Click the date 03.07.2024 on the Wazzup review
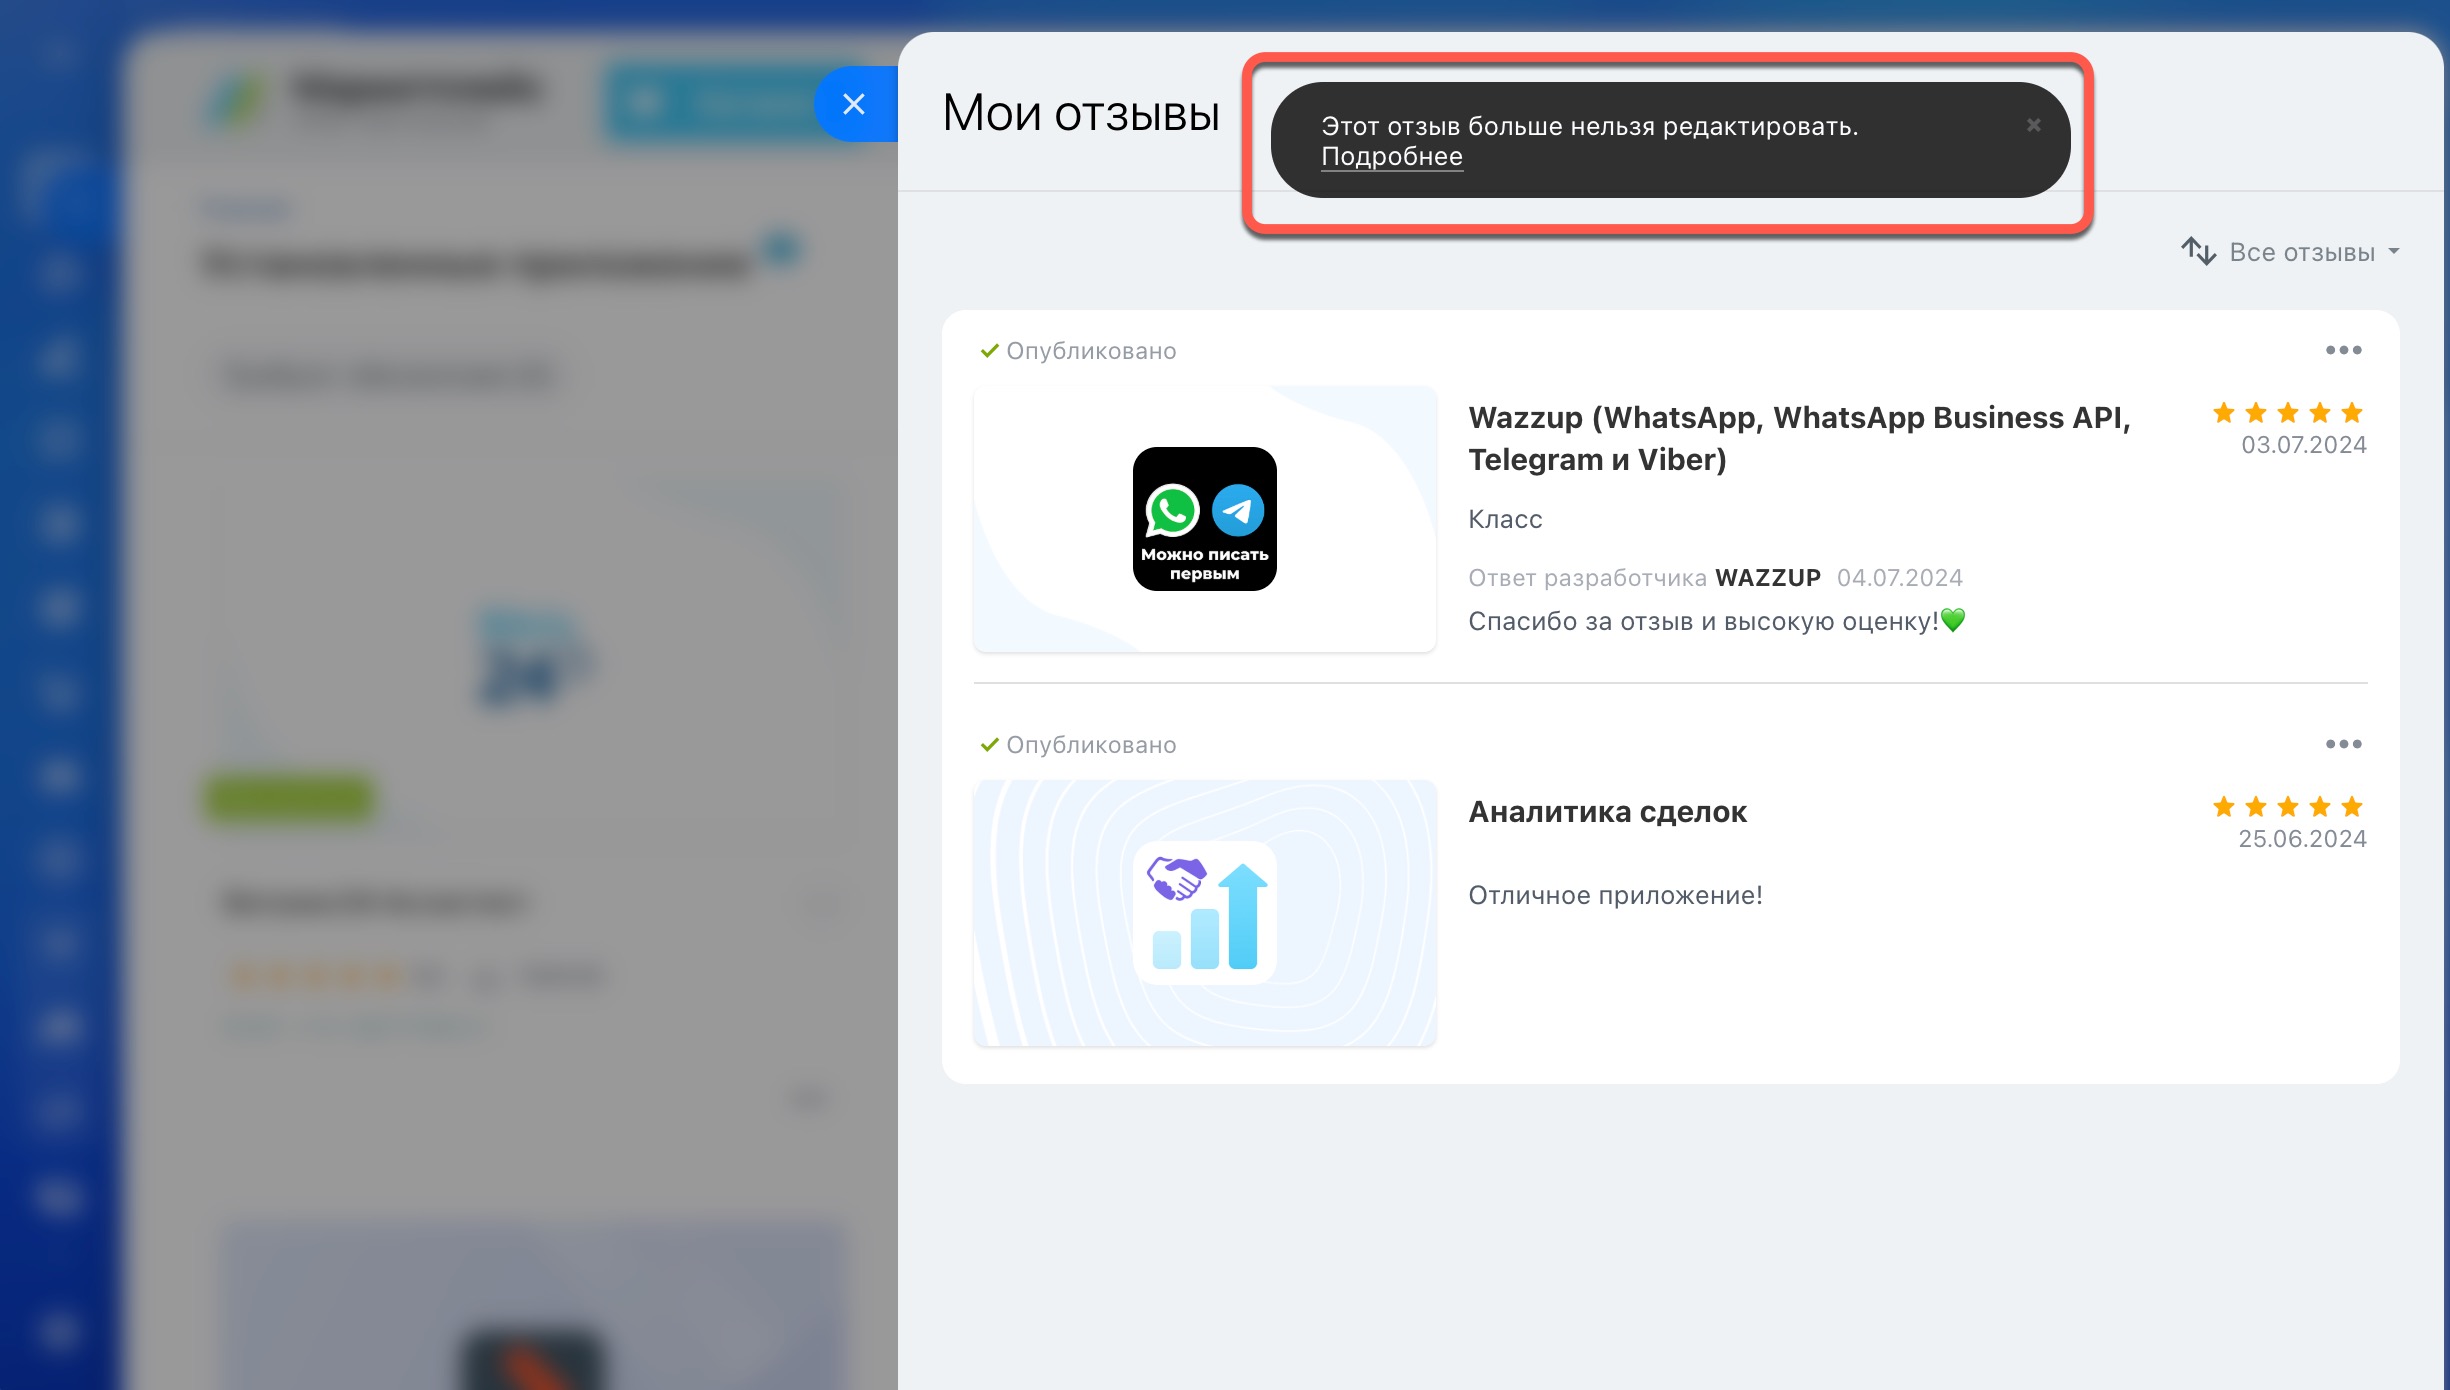The width and height of the screenshot is (2450, 1390). pos(2303,445)
